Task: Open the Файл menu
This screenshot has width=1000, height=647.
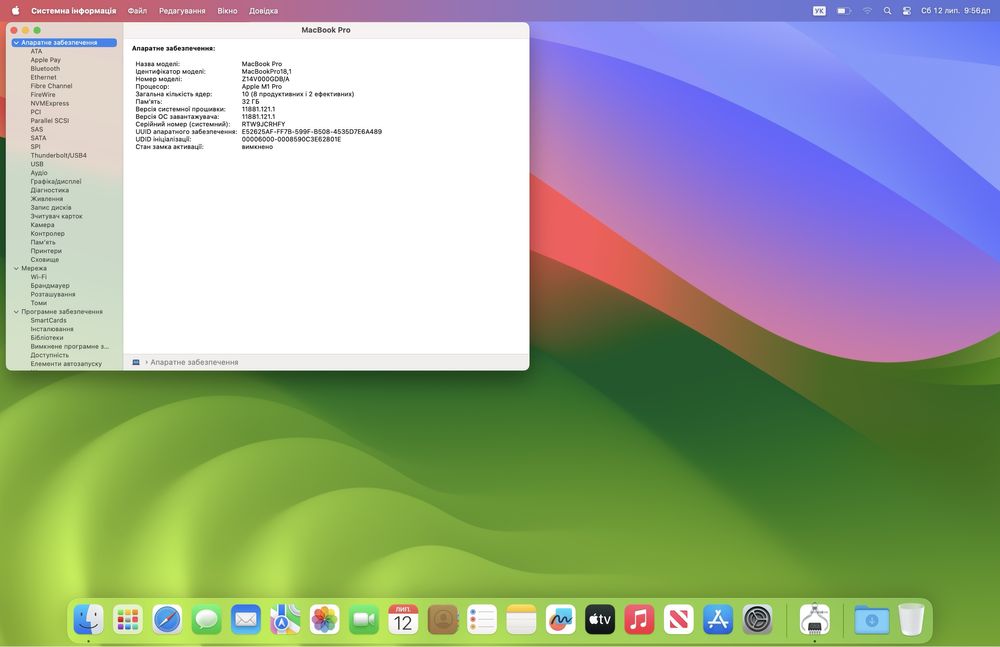Action: (137, 11)
